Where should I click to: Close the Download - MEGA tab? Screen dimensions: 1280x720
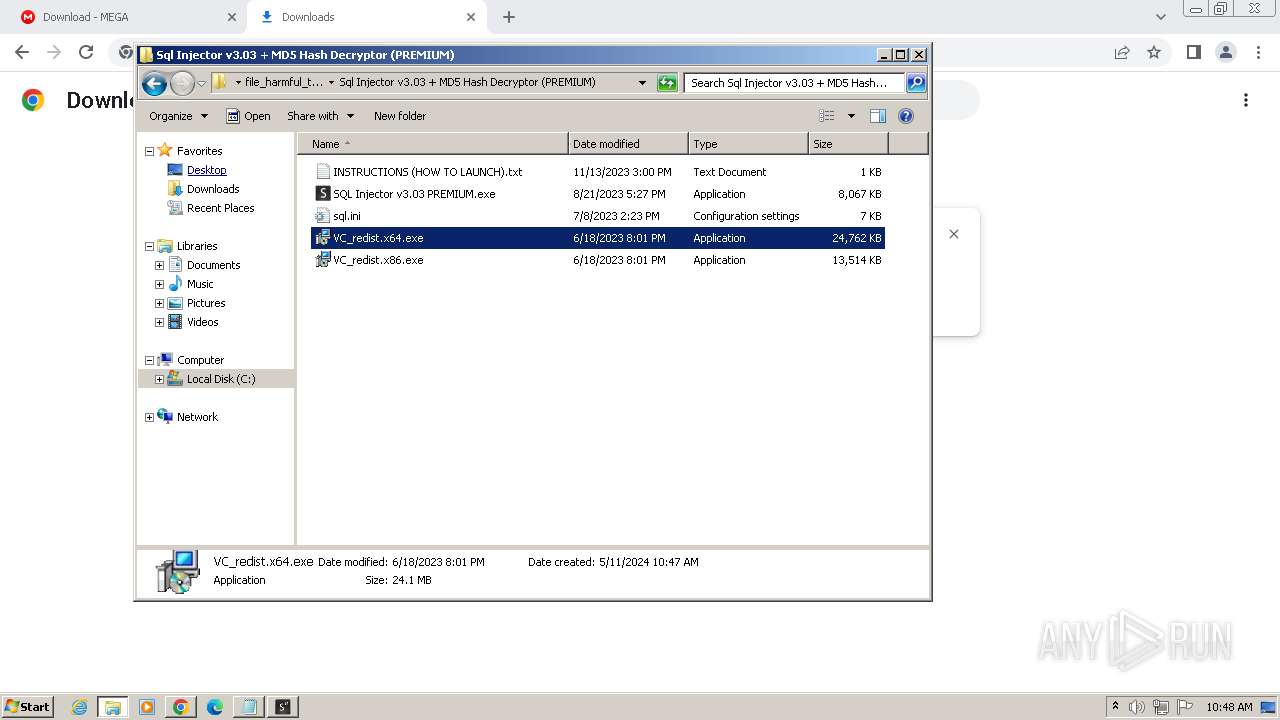coord(232,17)
